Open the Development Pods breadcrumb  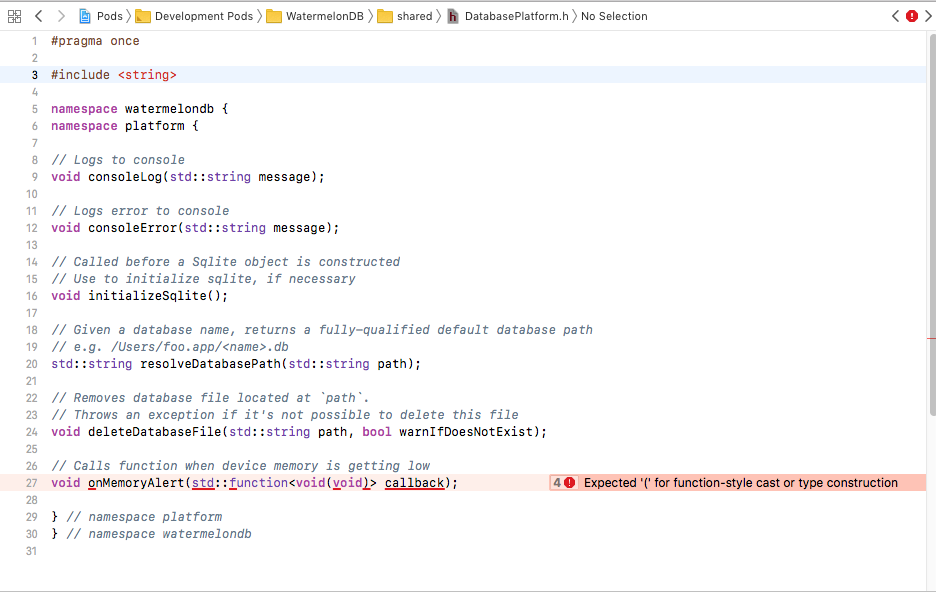(204, 16)
